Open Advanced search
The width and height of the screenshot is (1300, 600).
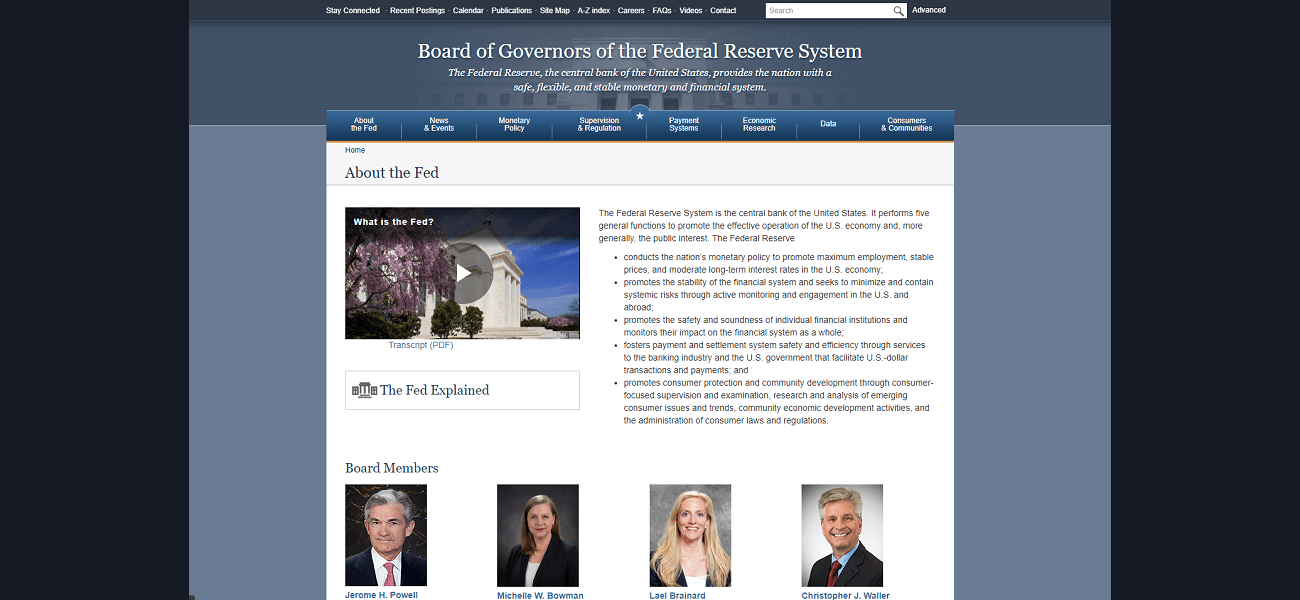929,10
